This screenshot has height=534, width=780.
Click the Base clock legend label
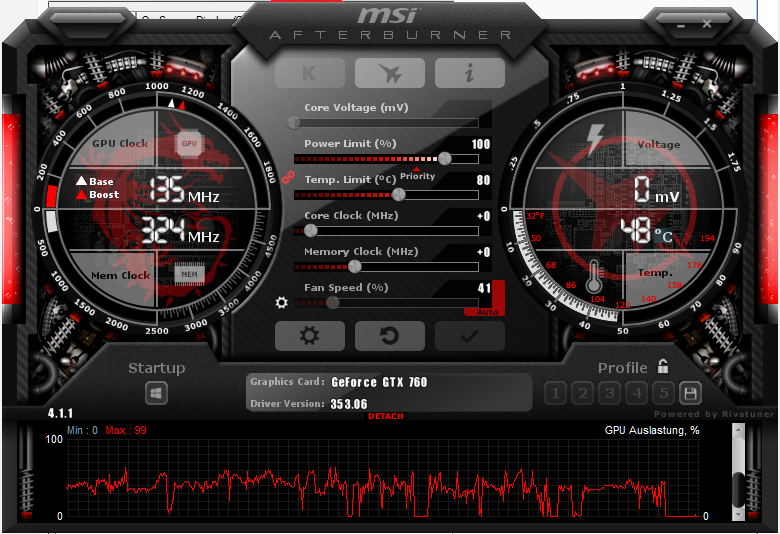coord(95,181)
